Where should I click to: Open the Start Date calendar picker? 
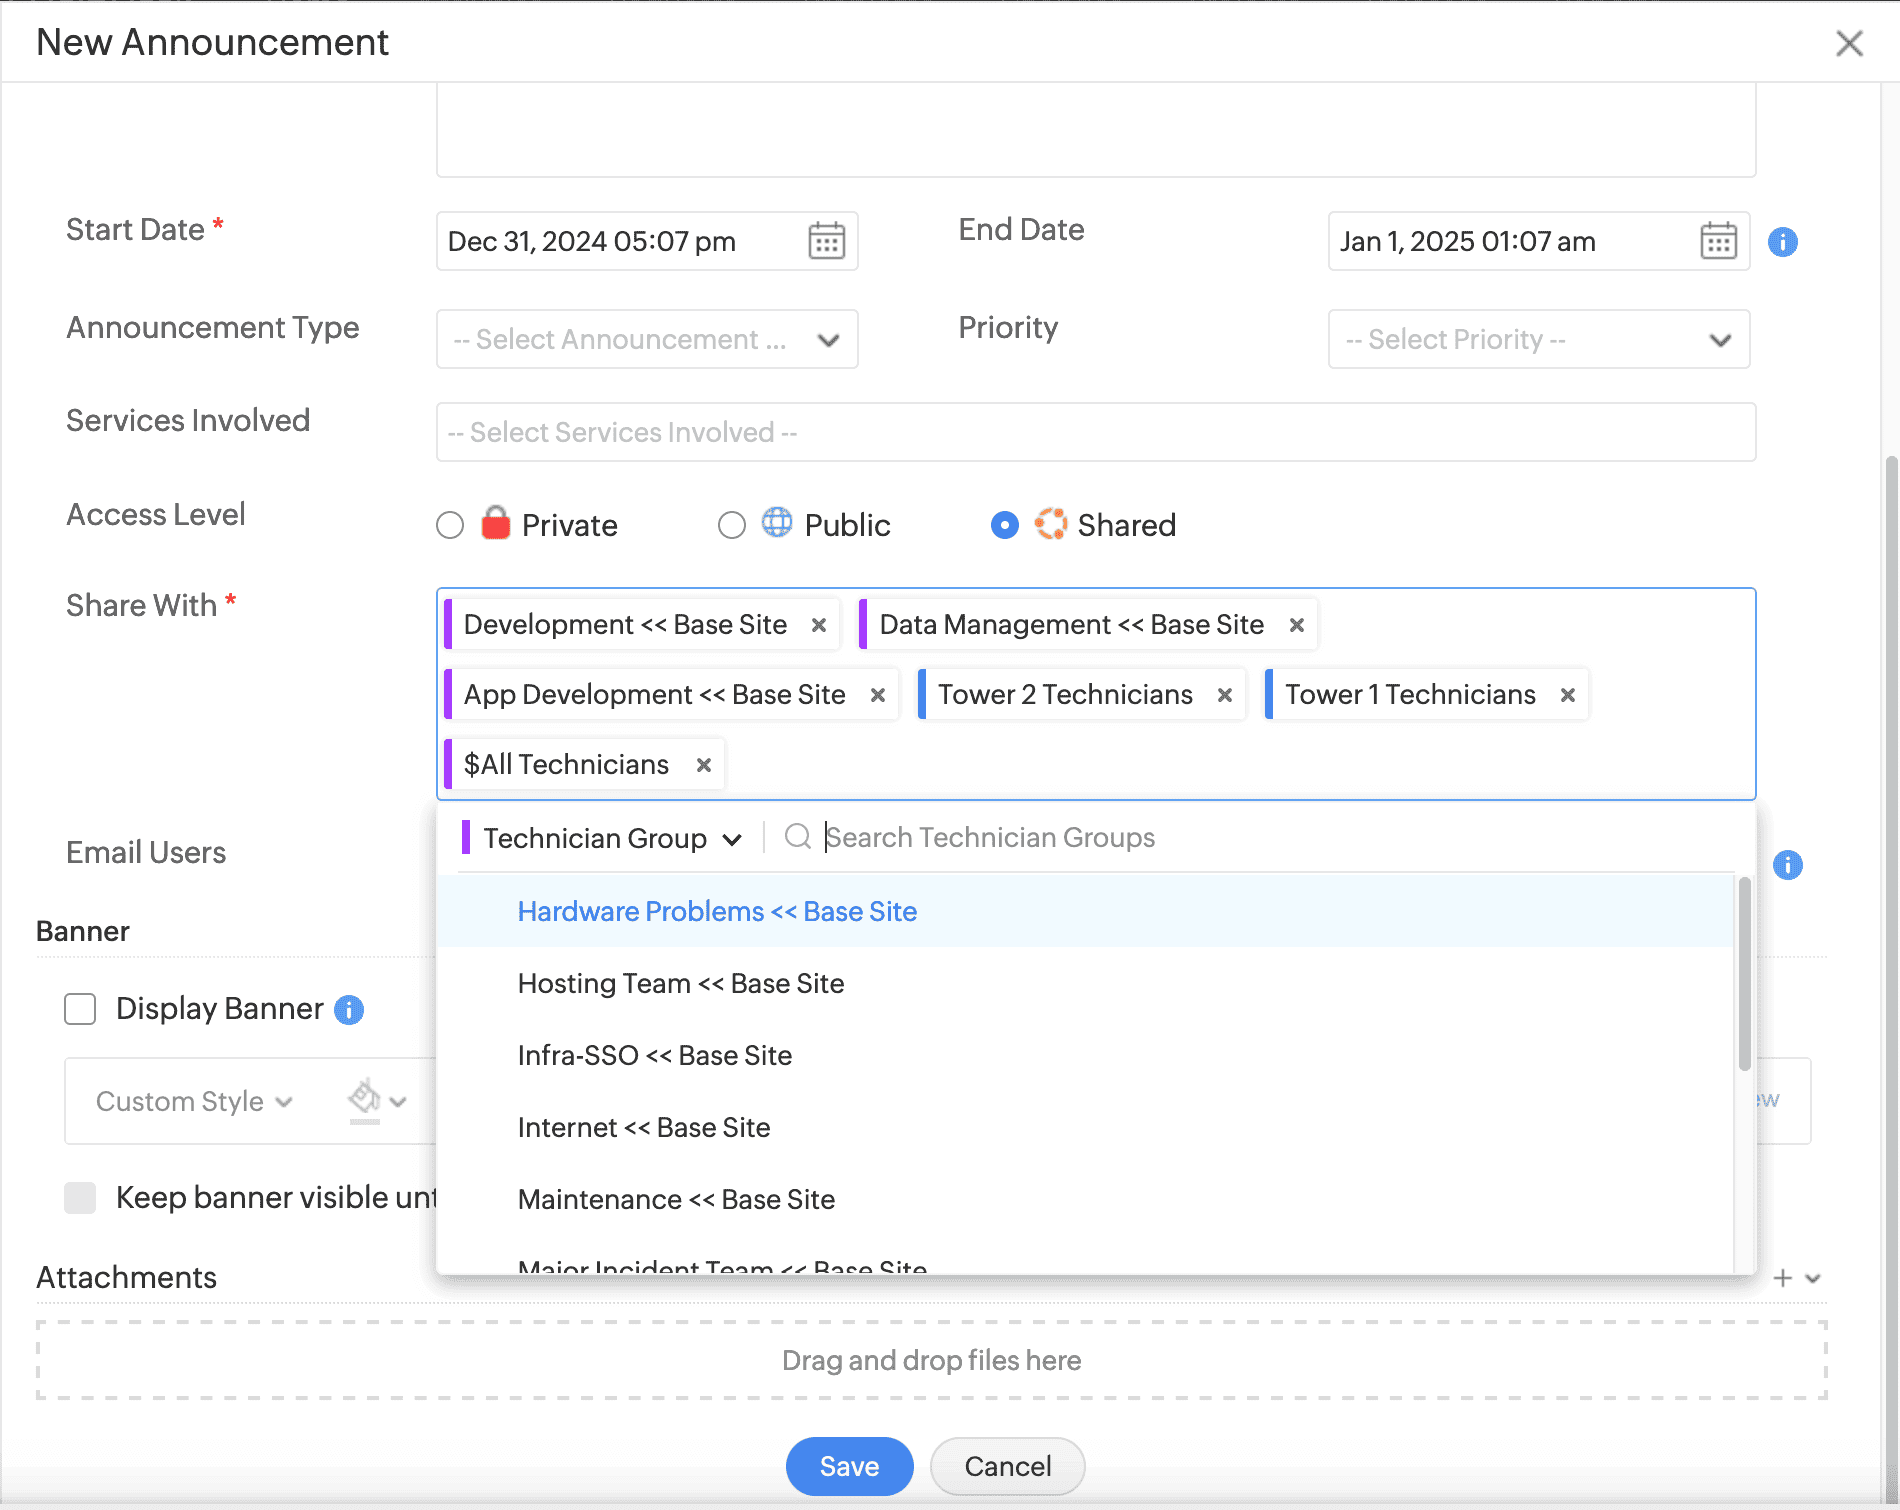[x=826, y=241]
